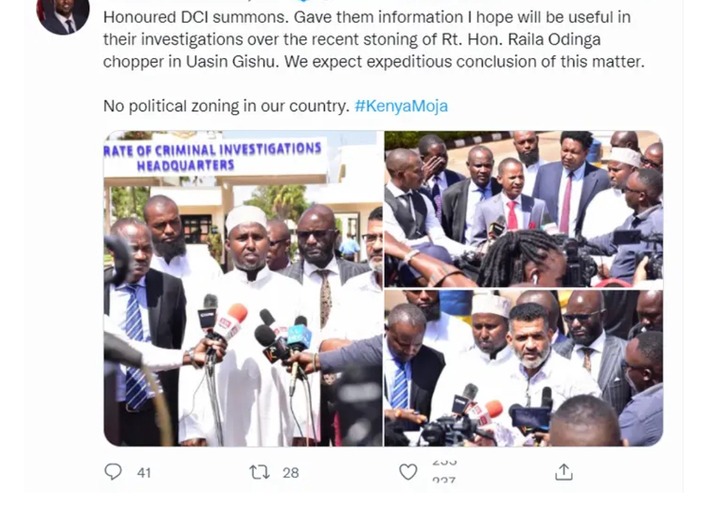Viewport: 720px width, 518px height.
Task: Click the retweet count showing 28
Action: tap(291, 473)
